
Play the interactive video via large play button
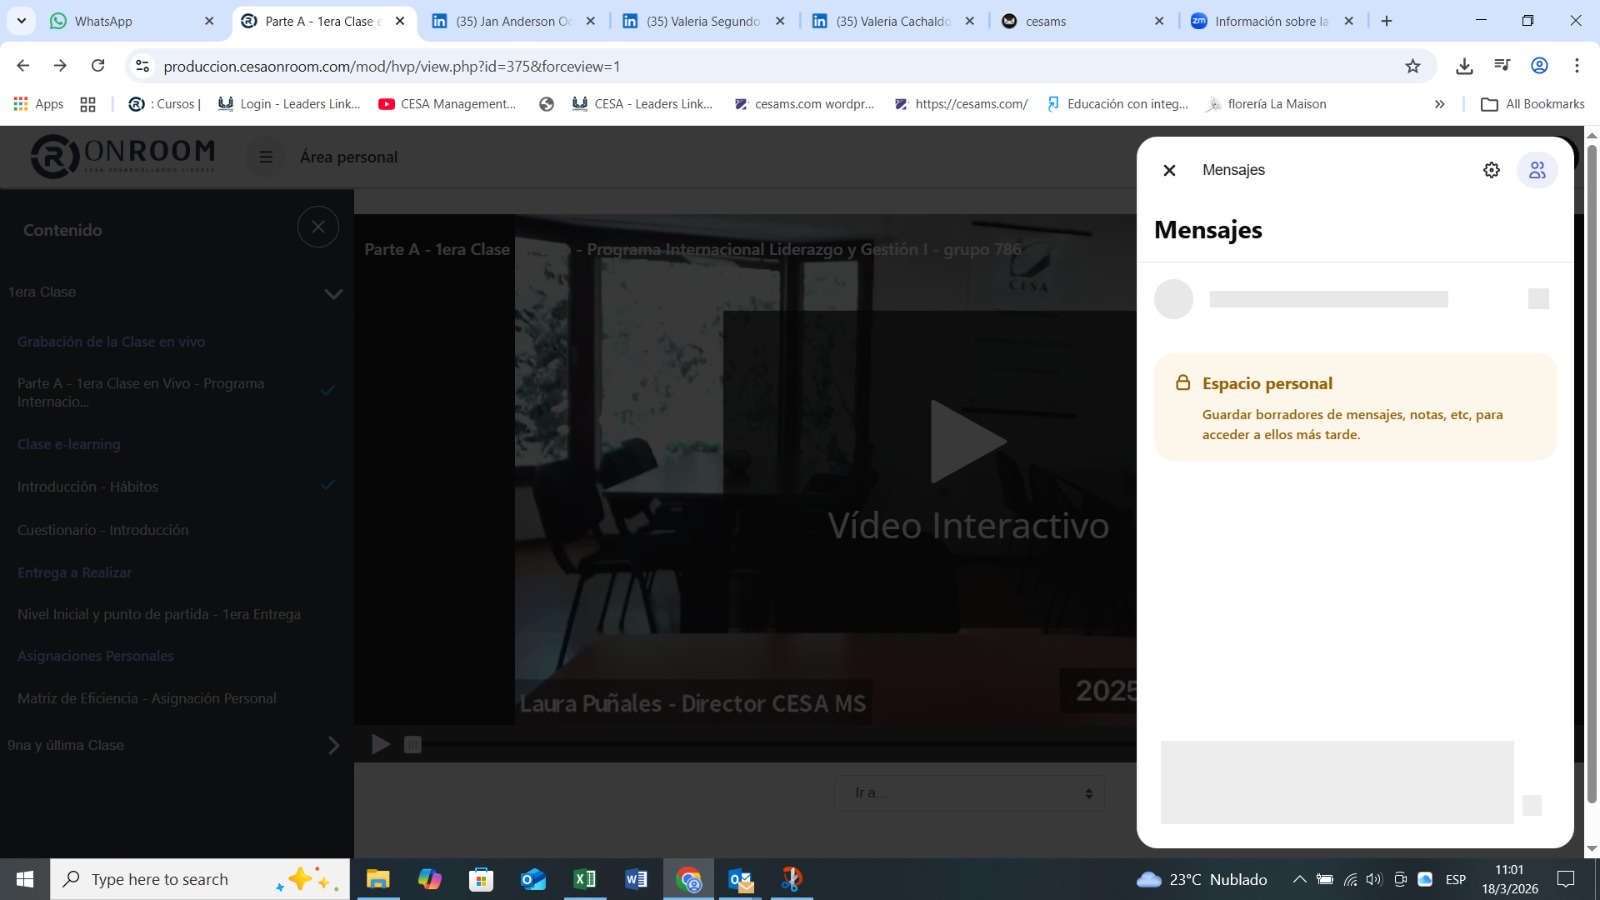(967, 442)
